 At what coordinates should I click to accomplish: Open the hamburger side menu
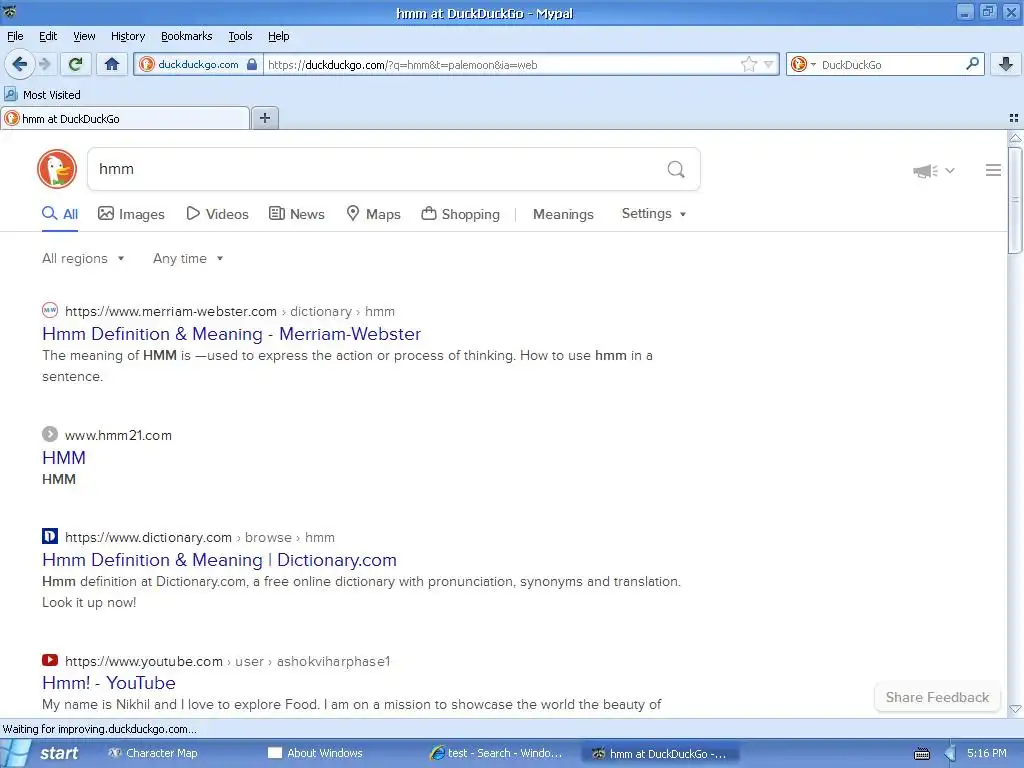(x=993, y=170)
